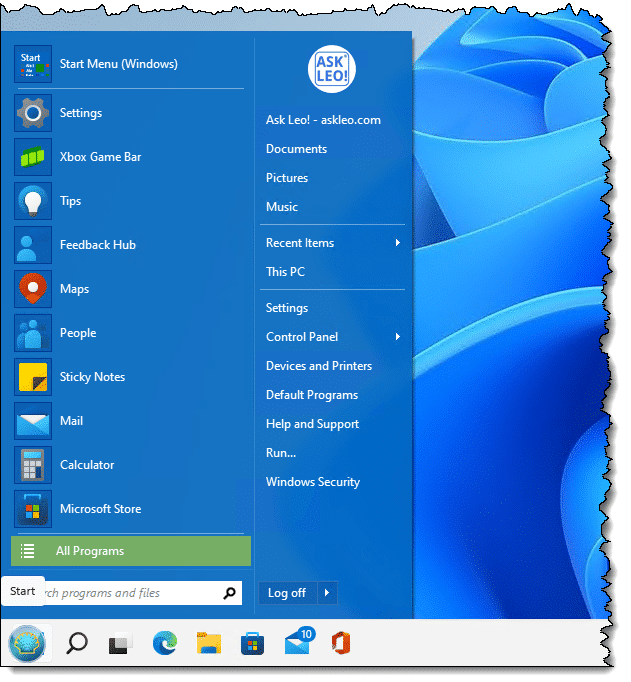This screenshot has height=682, width=631.
Task: Open Ask Leo! - askleo.com user folder
Action: (x=323, y=120)
